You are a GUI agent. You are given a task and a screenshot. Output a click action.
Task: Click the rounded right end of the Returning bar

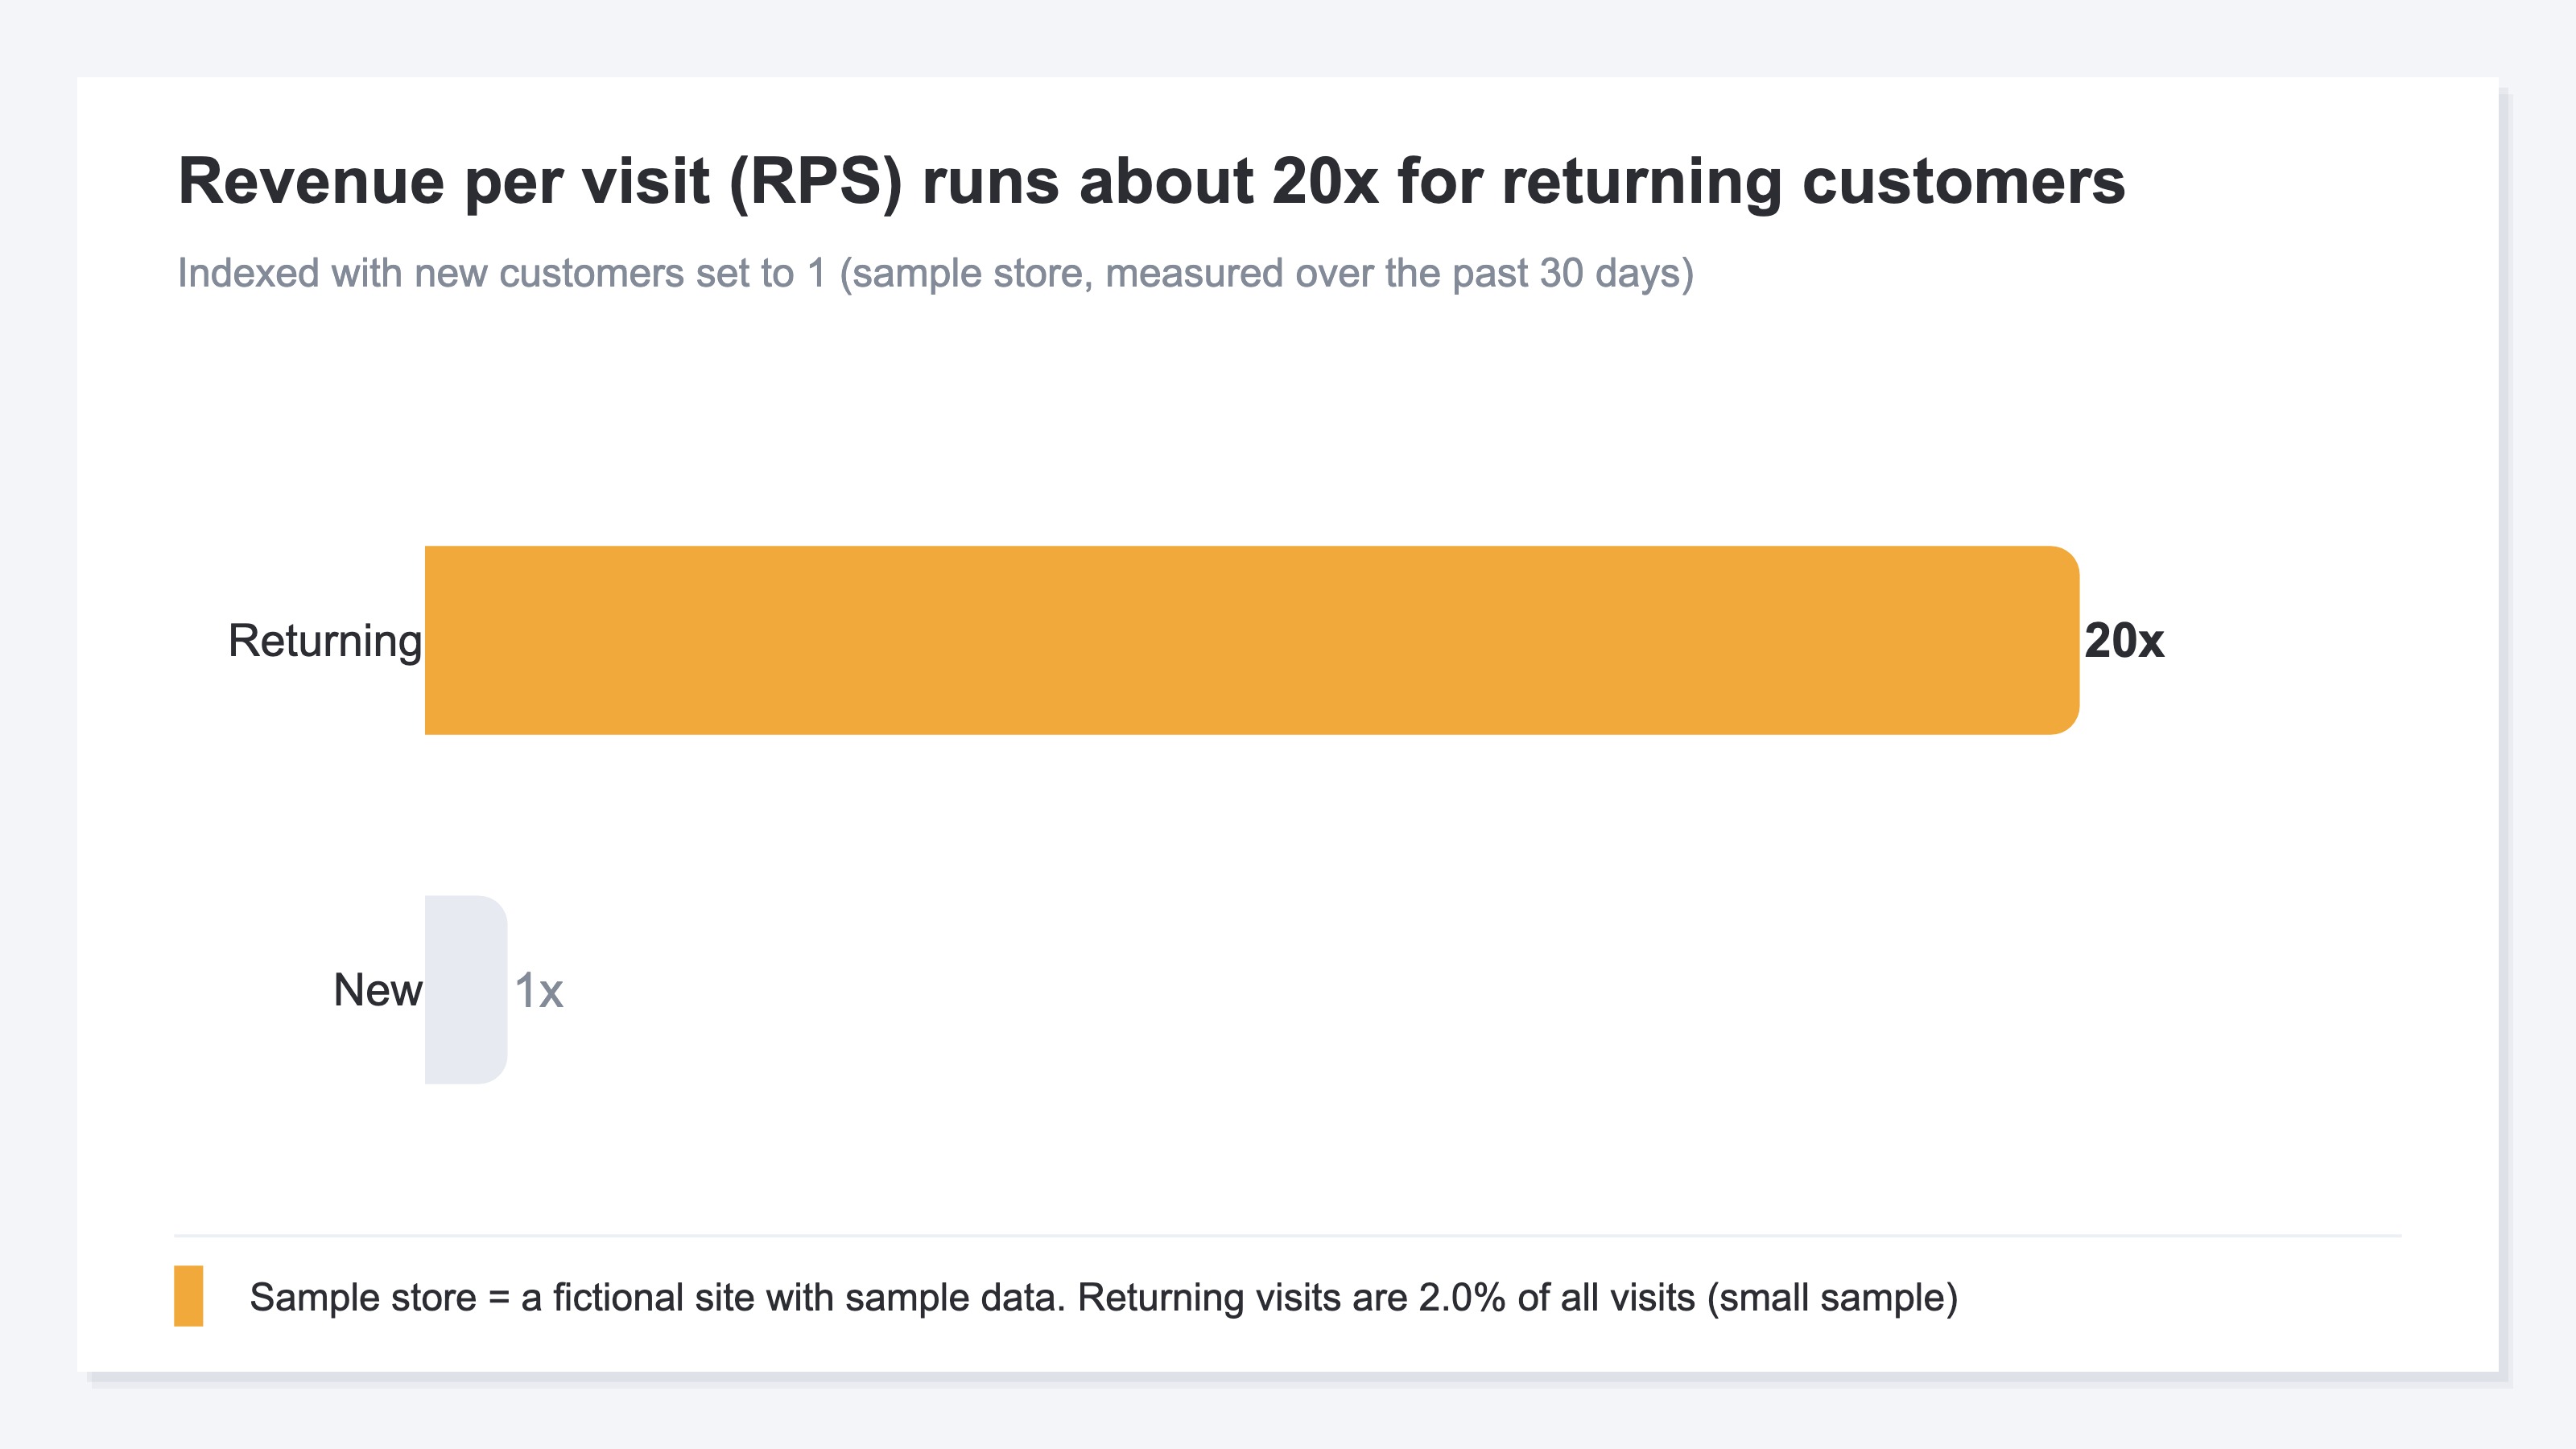click(x=2060, y=640)
